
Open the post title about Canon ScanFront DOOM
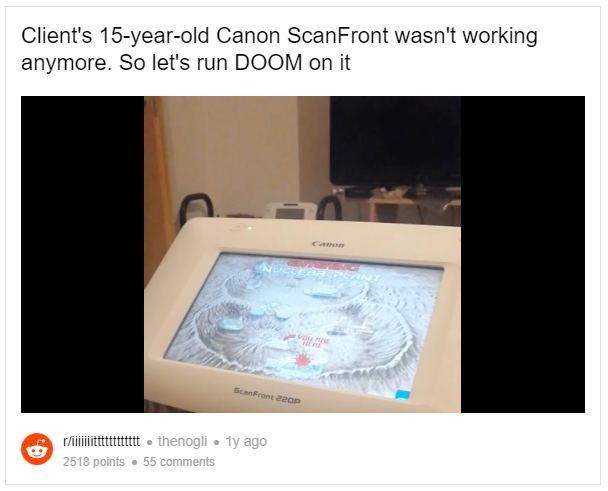click(279, 49)
